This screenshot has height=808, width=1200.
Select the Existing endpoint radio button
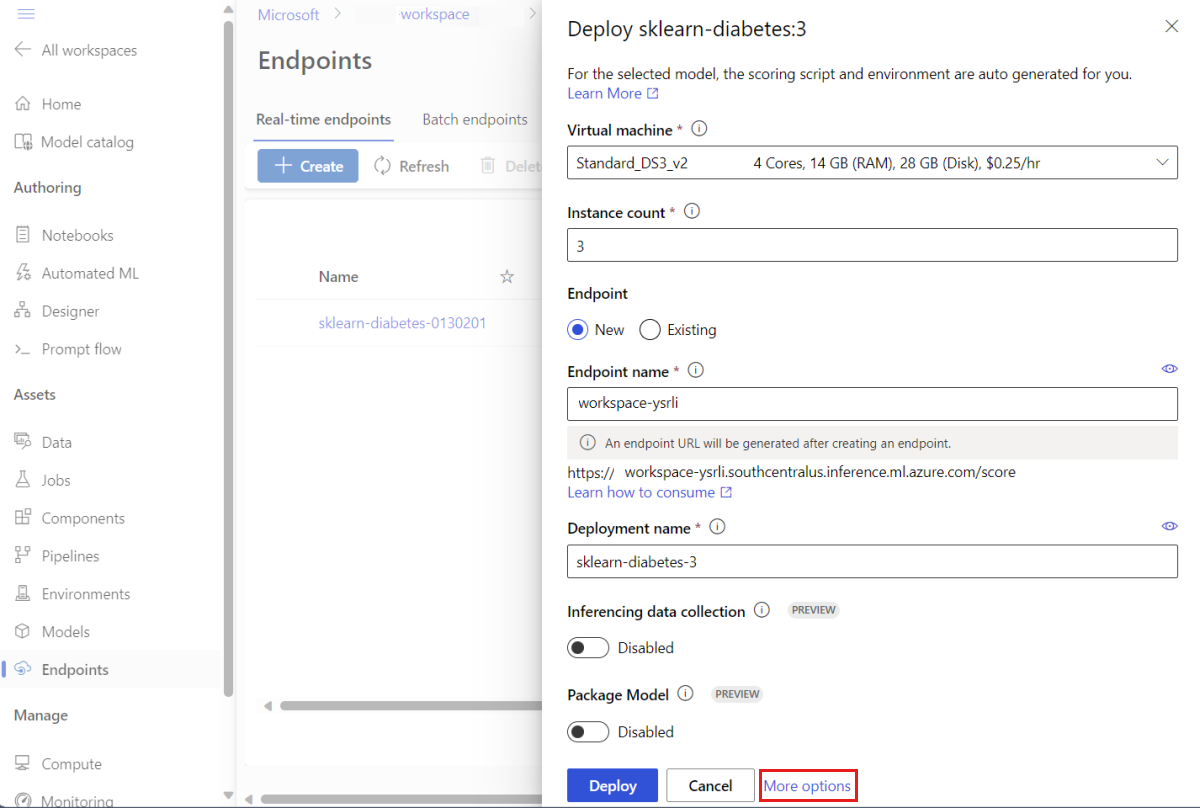pos(650,330)
